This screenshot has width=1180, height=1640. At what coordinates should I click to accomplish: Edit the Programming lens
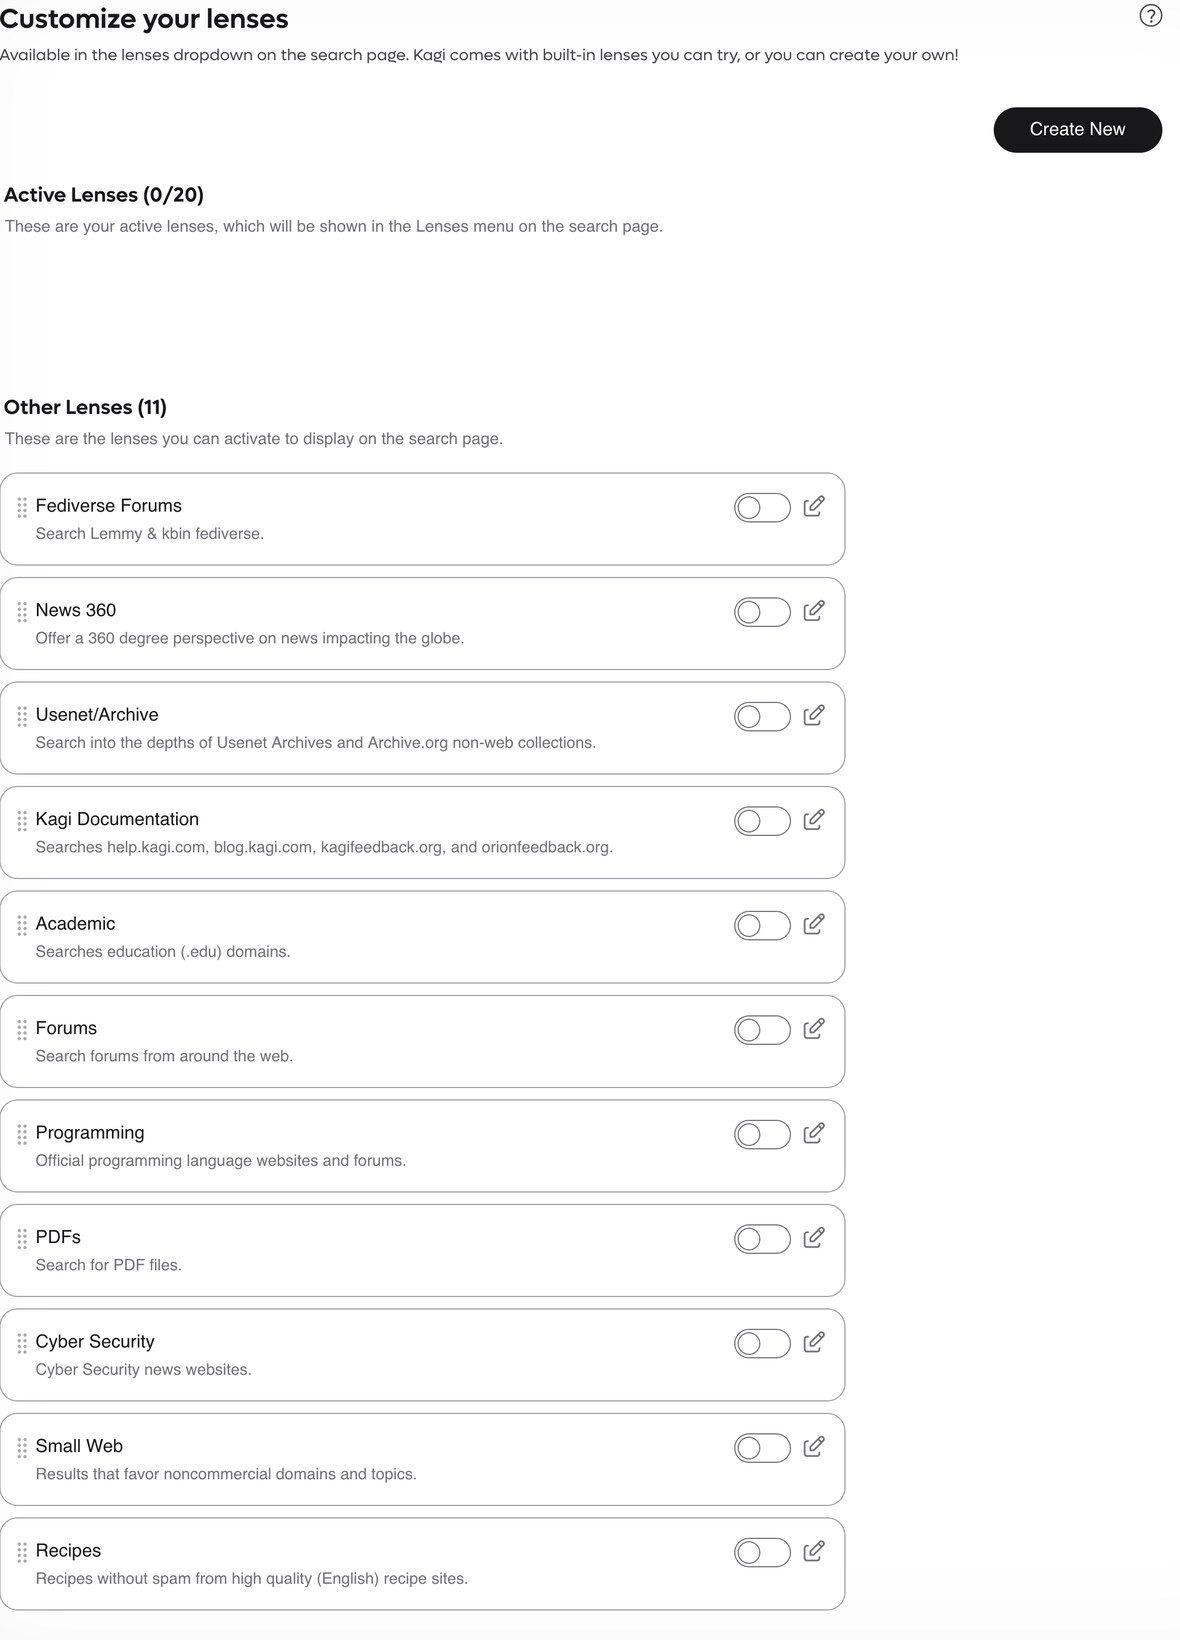(x=814, y=1133)
